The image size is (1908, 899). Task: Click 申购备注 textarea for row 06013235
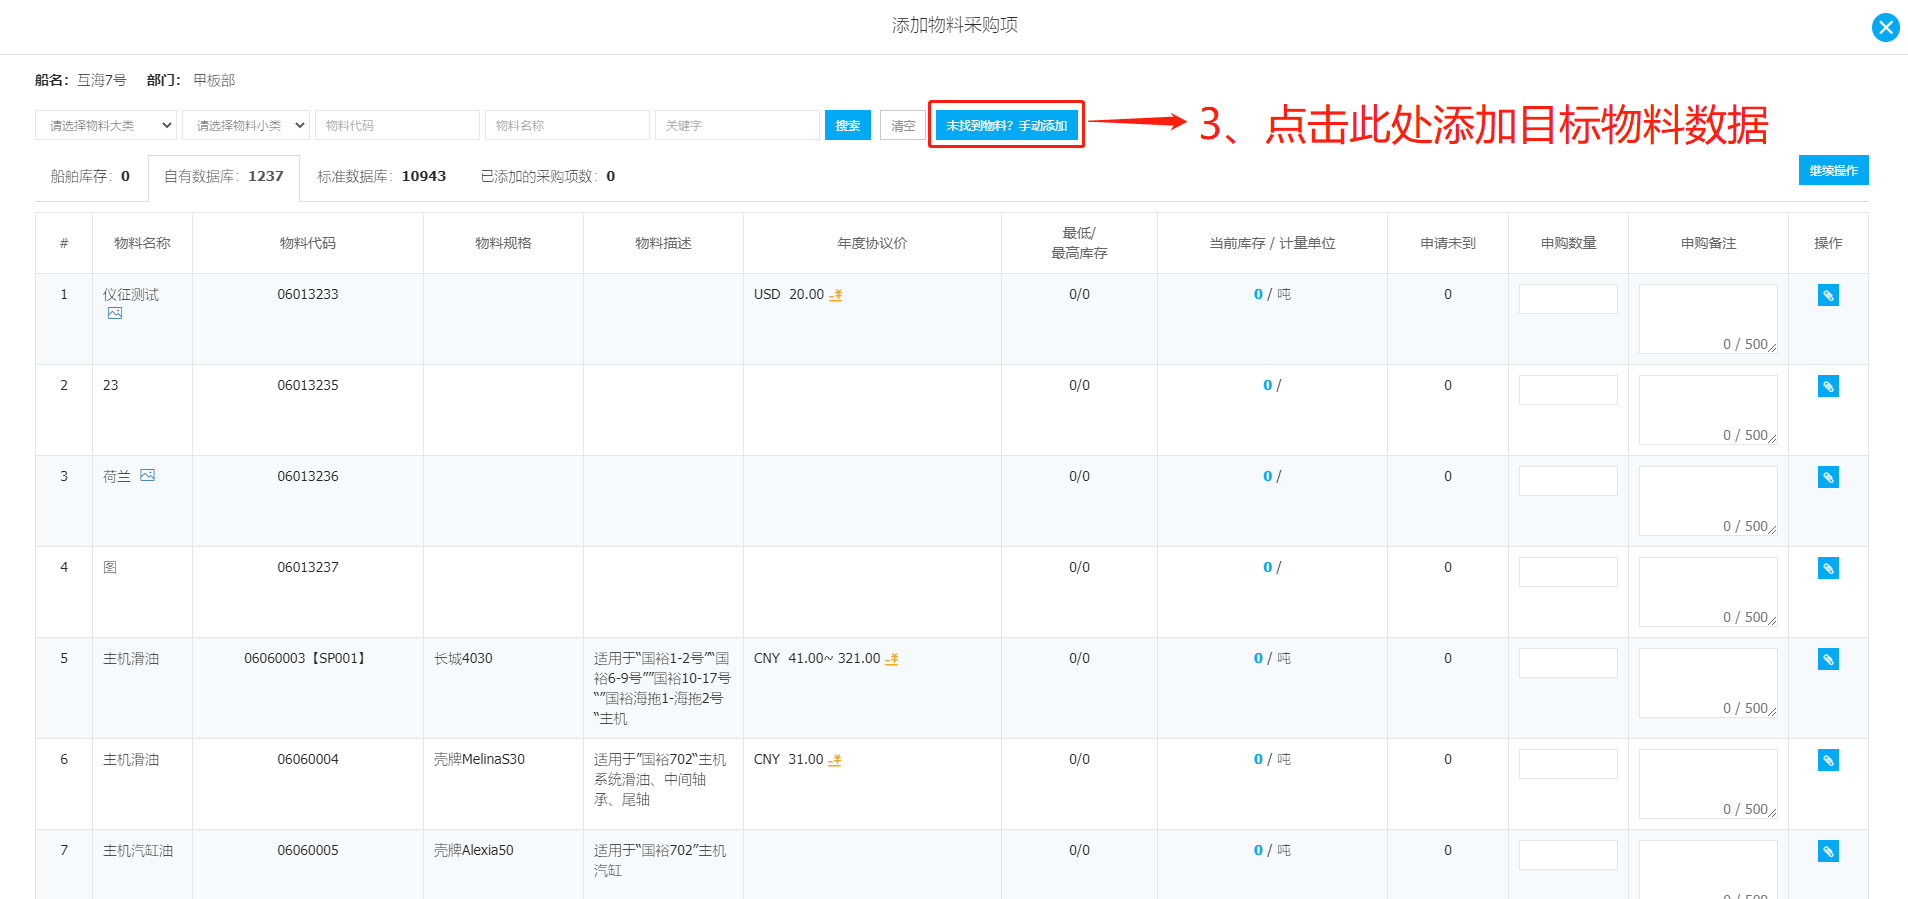(x=1708, y=410)
